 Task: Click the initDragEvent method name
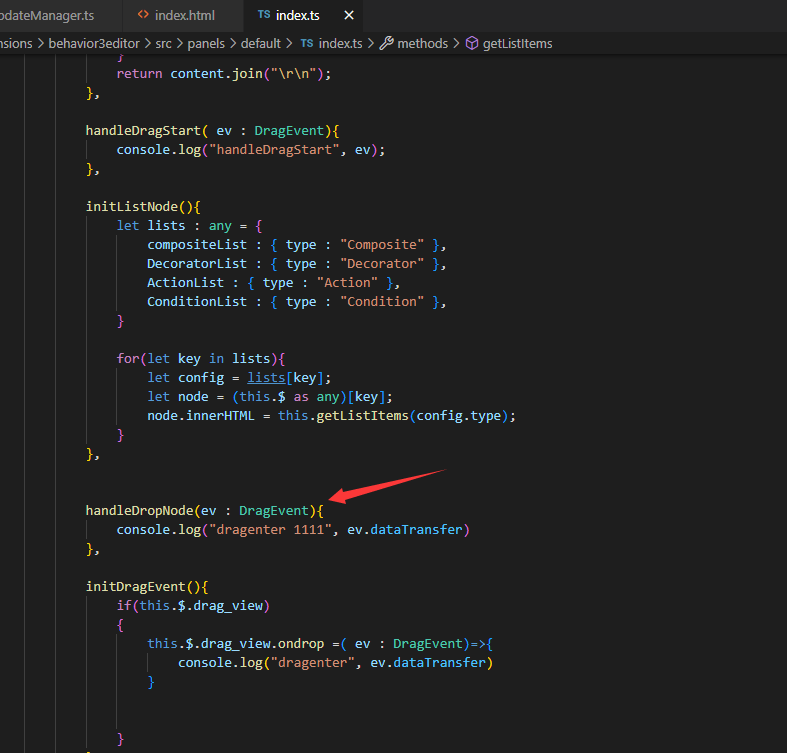click(x=135, y=586)
